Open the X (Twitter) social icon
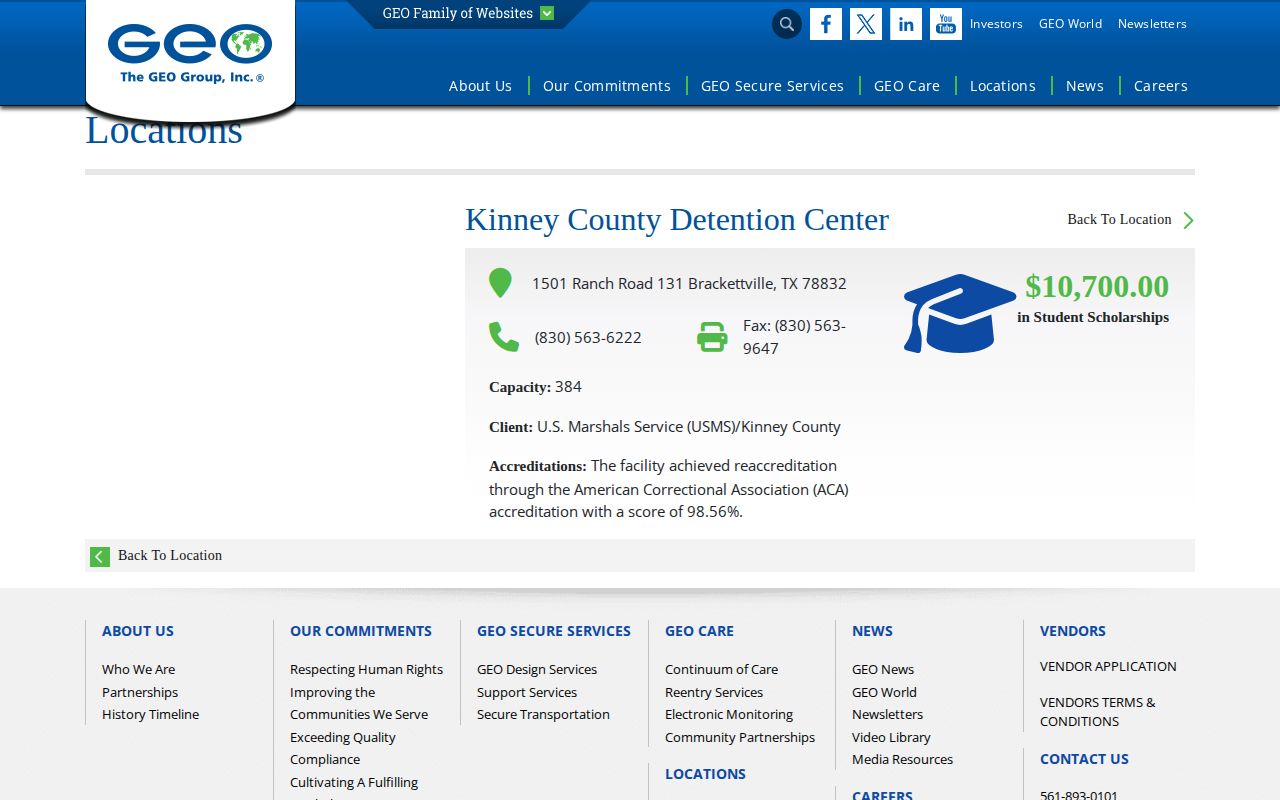 point(866,24)
